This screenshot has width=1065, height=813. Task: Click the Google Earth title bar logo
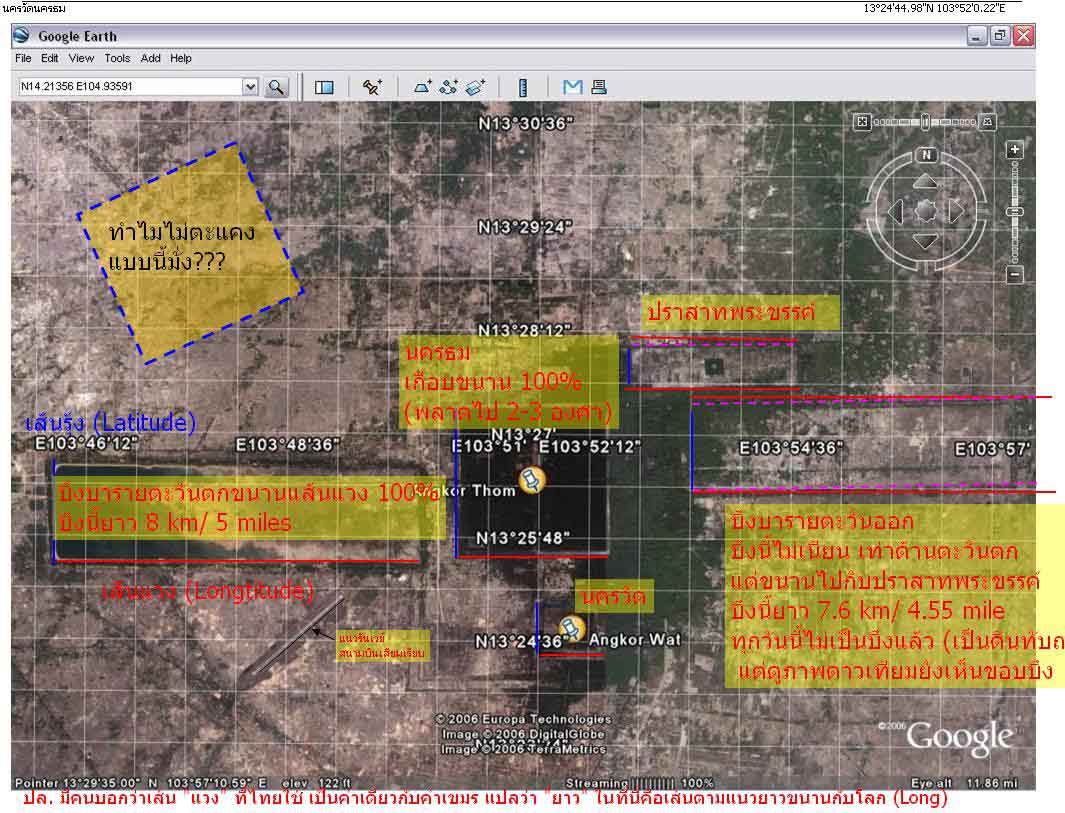coord(22,35)
